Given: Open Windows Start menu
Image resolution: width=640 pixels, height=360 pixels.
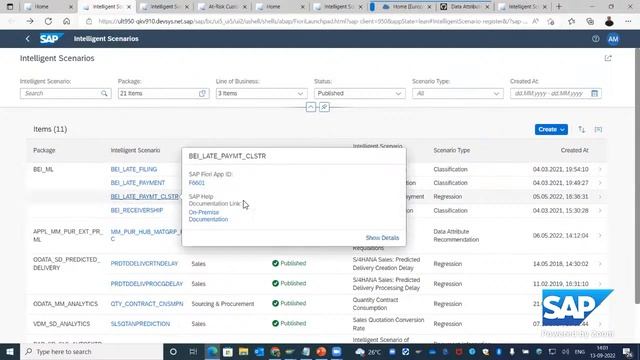Looking at the screenshot, I should (10, 351).
